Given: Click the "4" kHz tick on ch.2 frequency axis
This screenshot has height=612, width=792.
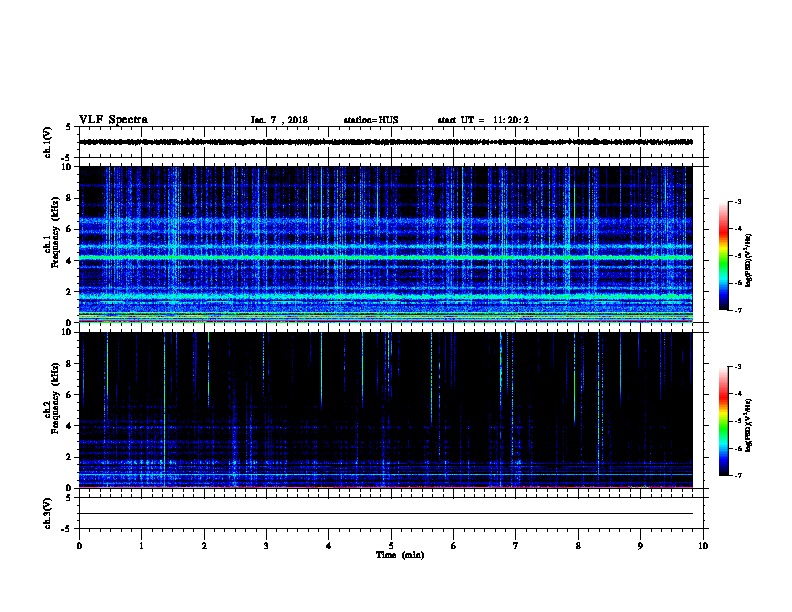Looking at the screenshot, I should (x=69, y=426).
